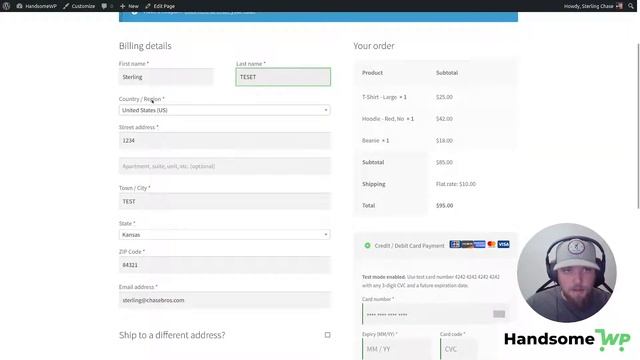Open the comments bubble icon

(107, 6)
